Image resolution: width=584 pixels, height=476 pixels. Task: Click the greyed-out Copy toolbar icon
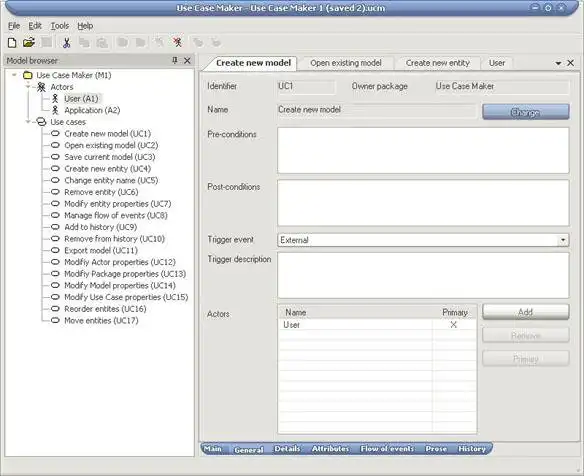pos(84,42)
